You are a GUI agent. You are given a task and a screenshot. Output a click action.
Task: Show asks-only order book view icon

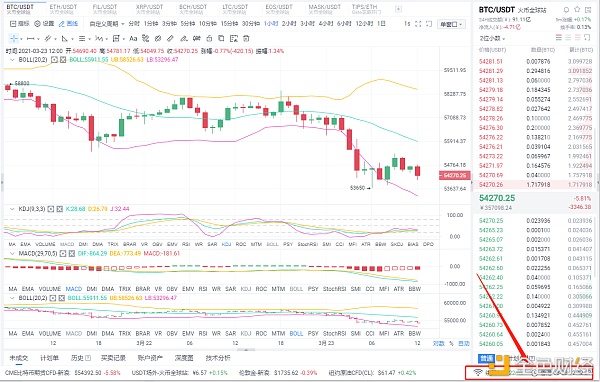pyautogui.click(x=578, y=38)
